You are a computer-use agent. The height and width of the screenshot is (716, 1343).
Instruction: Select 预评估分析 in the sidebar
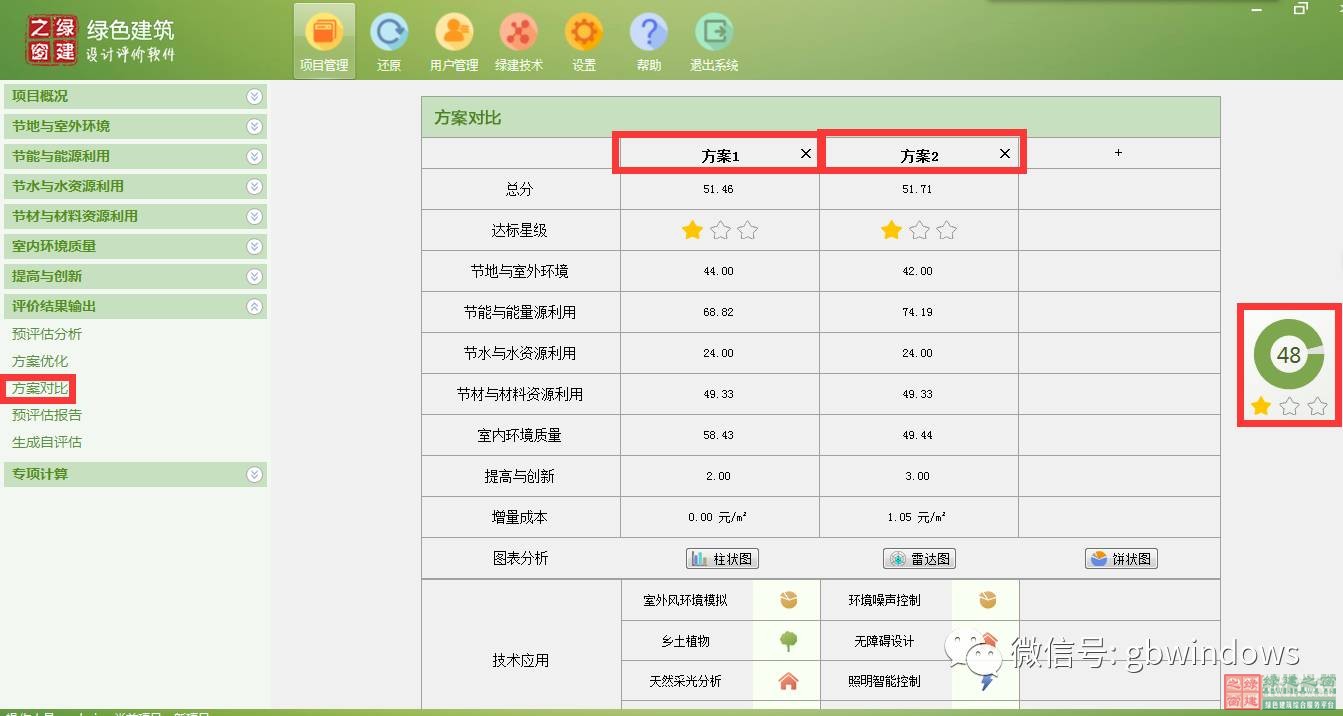47,334
